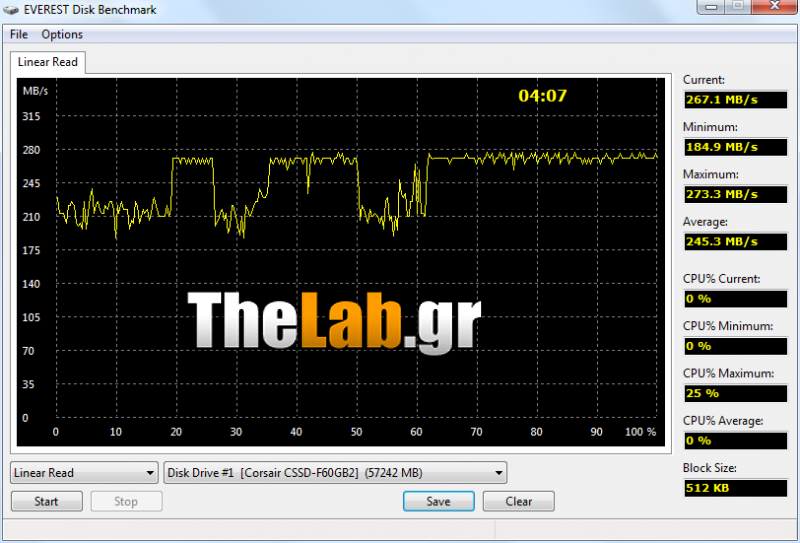Click the Average: label

(705, 222)
